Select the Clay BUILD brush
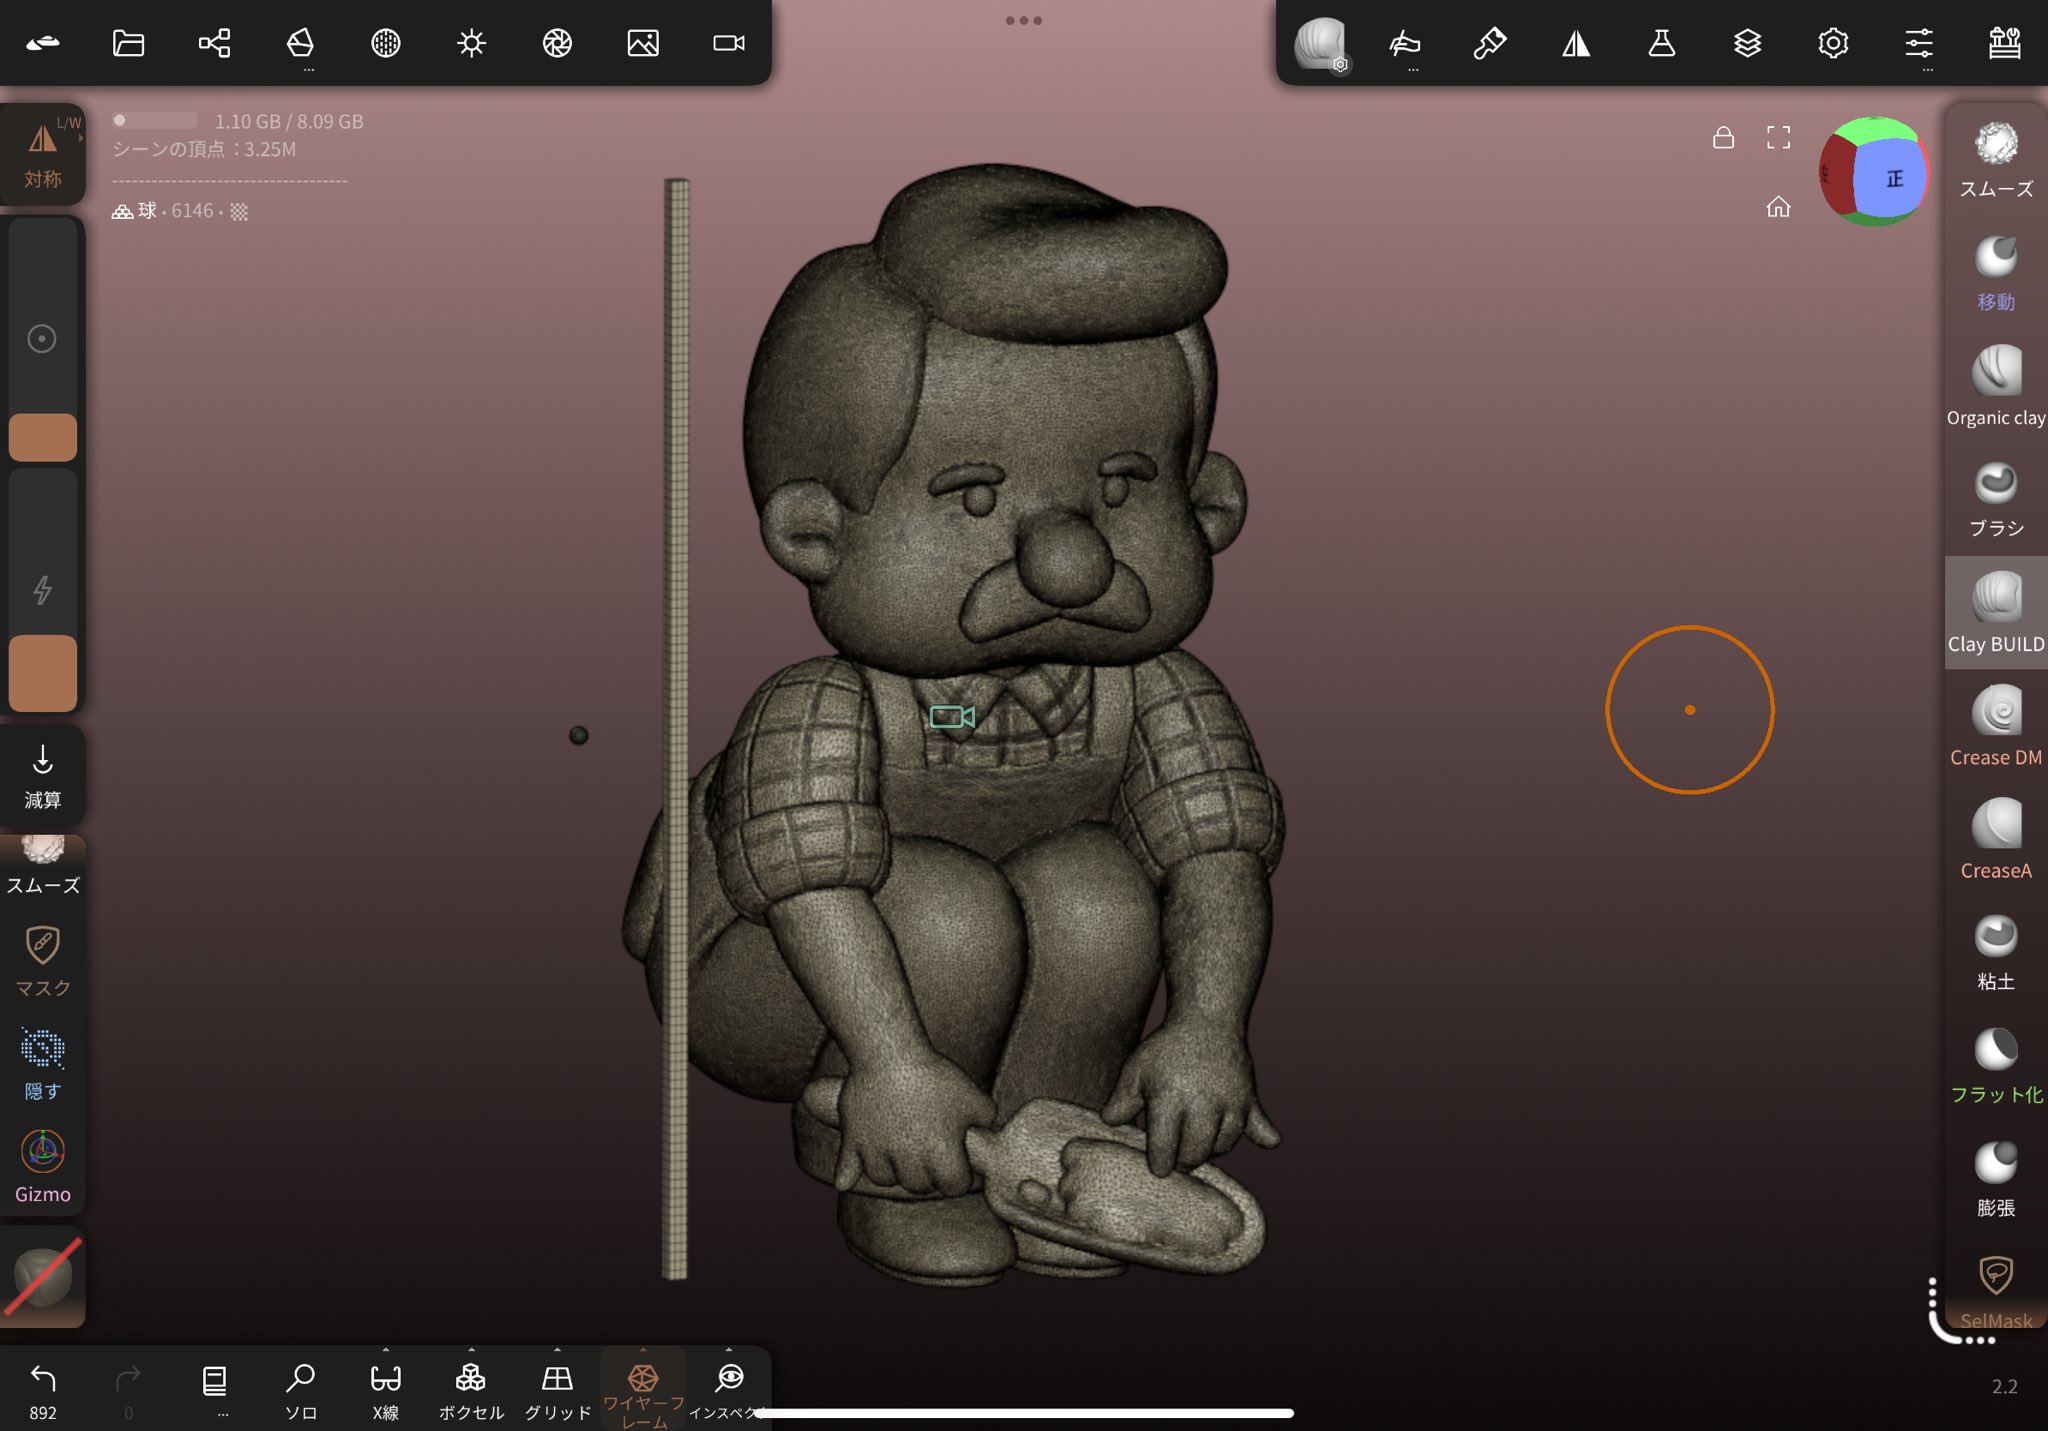This screenshot has height=1431, width=2048. click(1995, 611)
